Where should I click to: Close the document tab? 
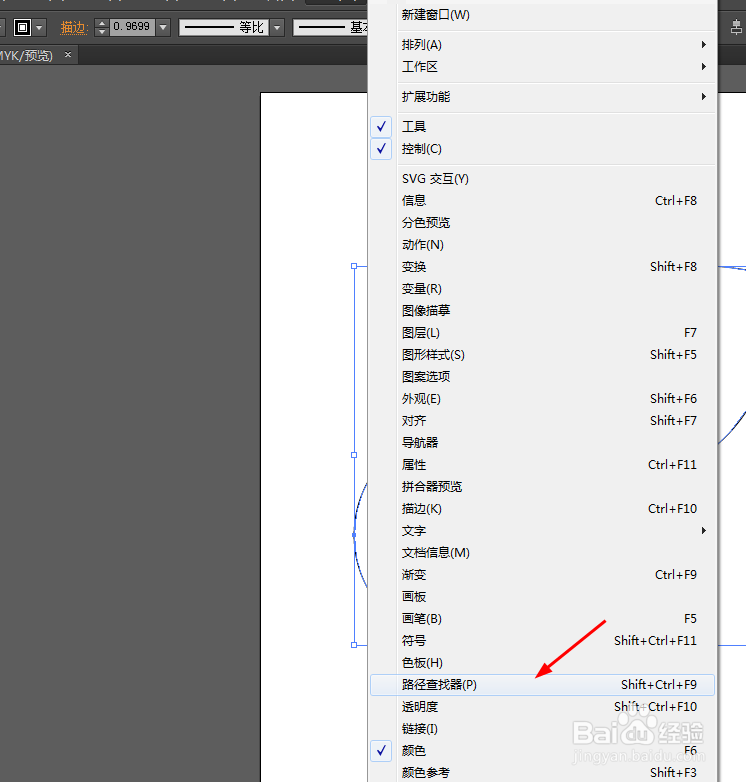[68, 54]
